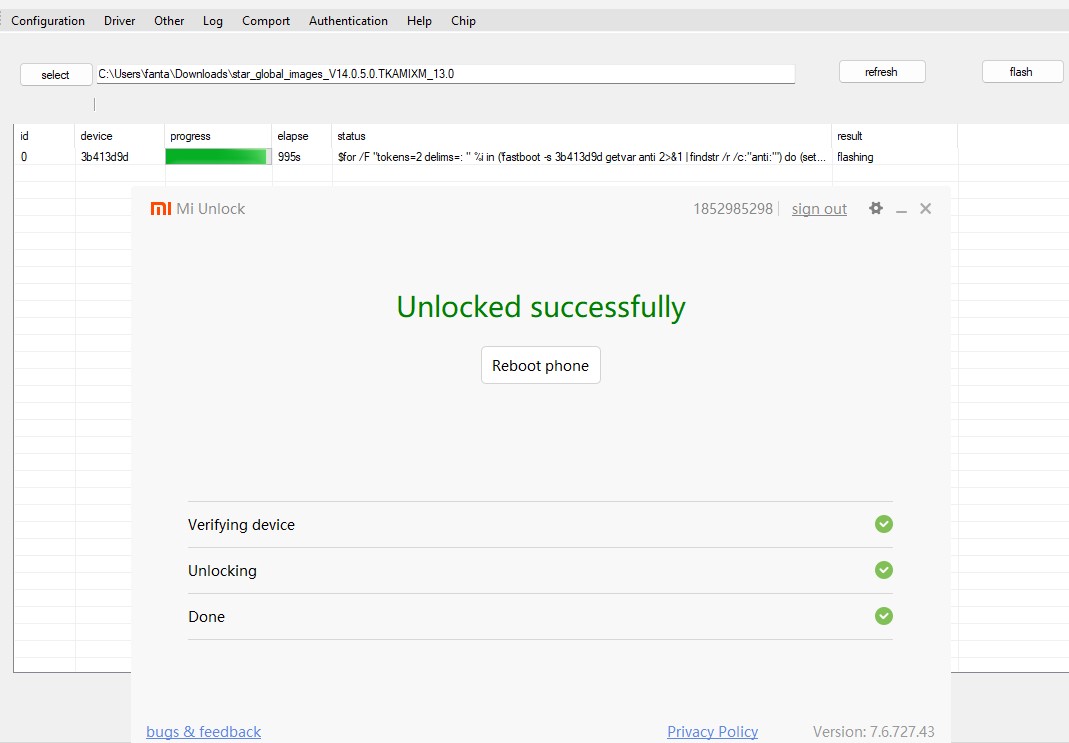Open Mi Unlock settings gear icon

[876, 208]
